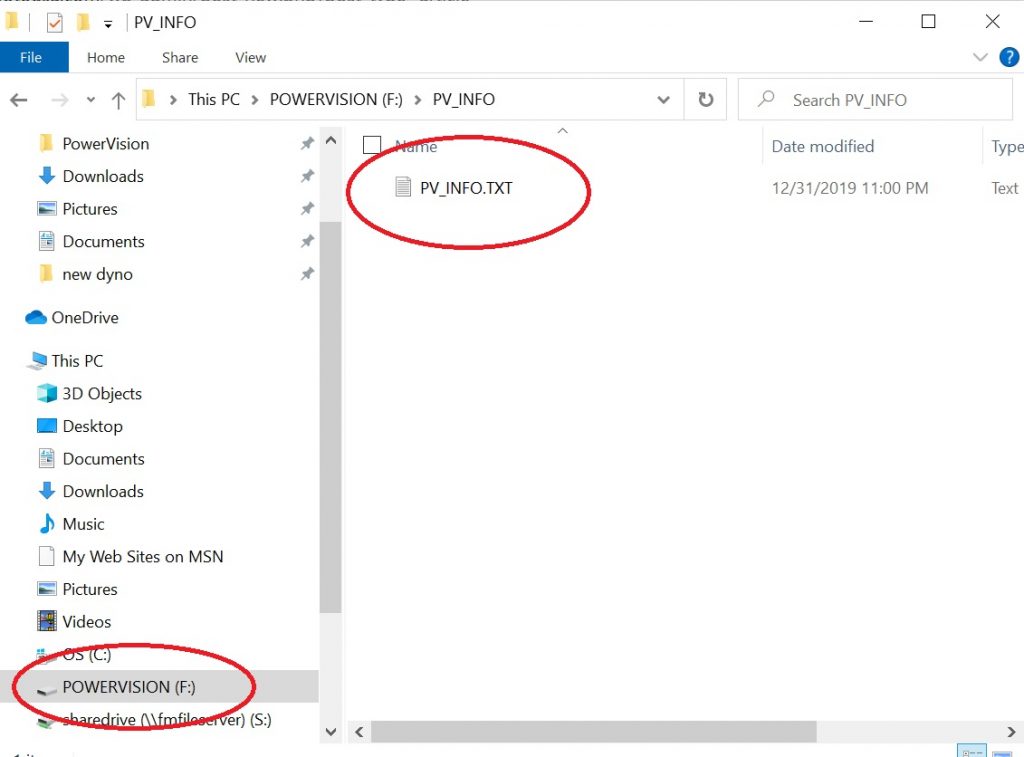Expand the ribbon with the chevron
The height and width of the screenshot is (757, 1024).
[x=980, y=57]
